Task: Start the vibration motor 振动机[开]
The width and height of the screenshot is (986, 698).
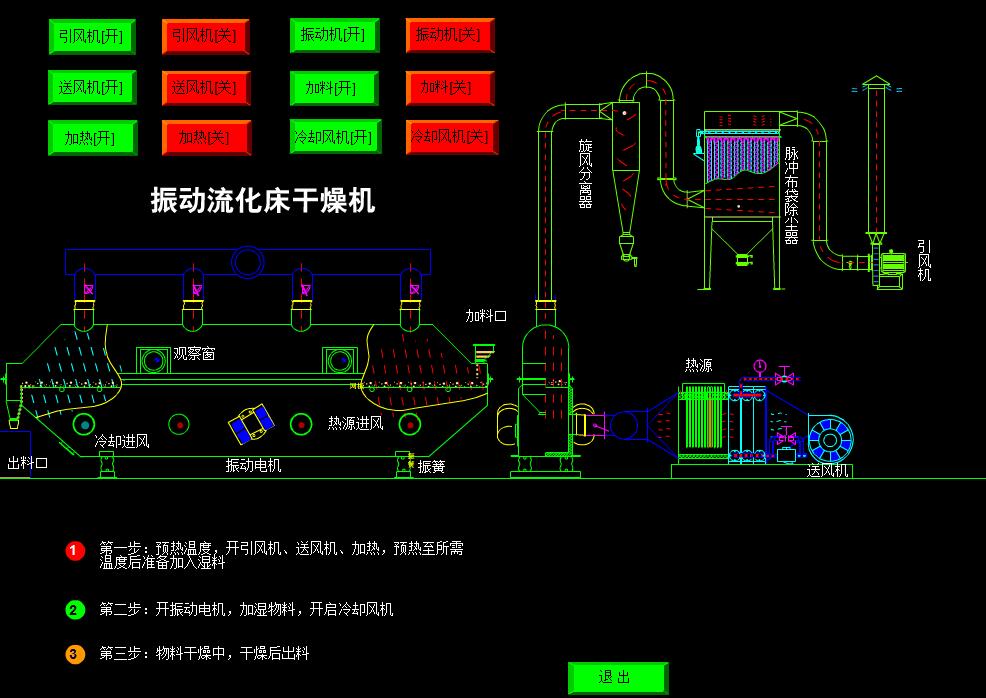Action: [335, 35]
